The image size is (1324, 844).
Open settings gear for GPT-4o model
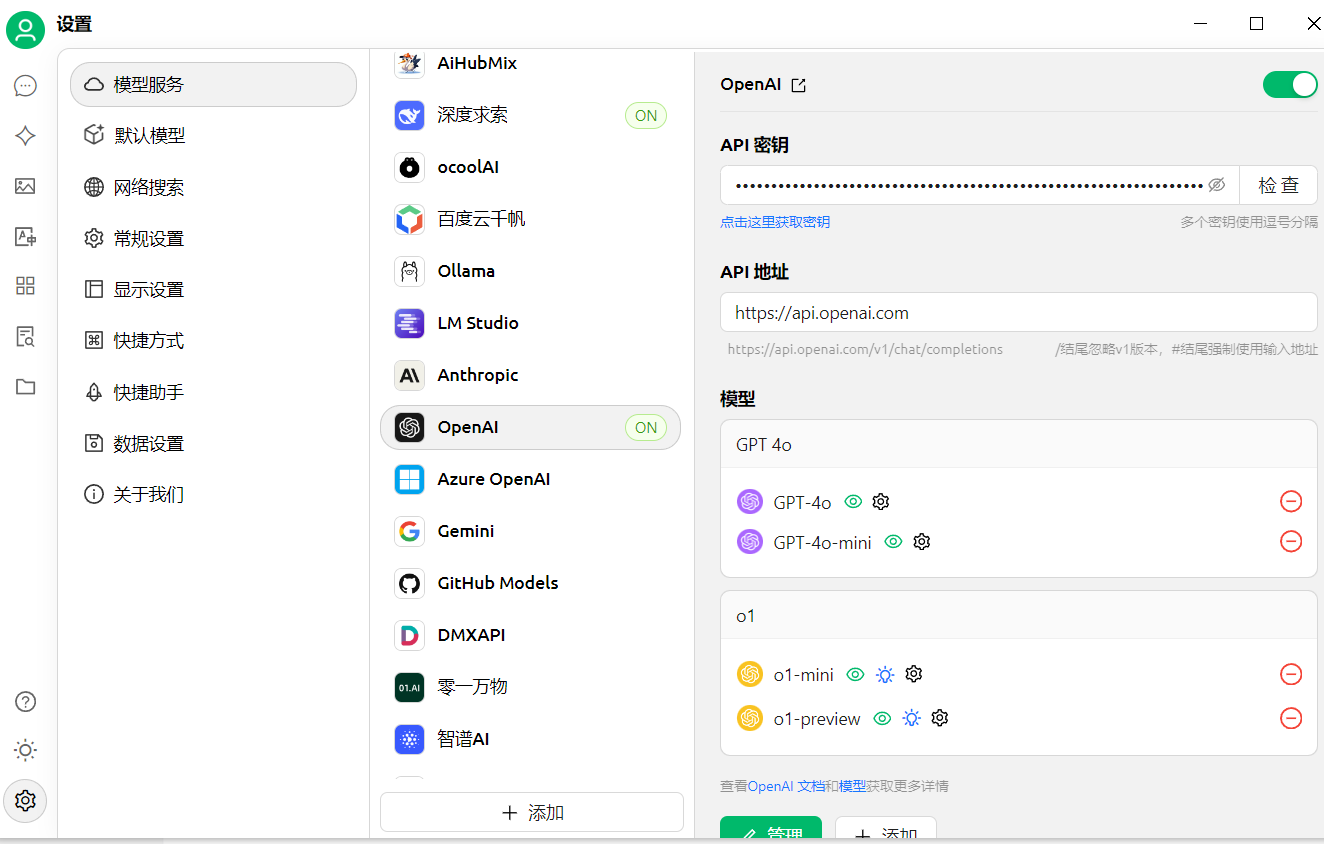881,502
